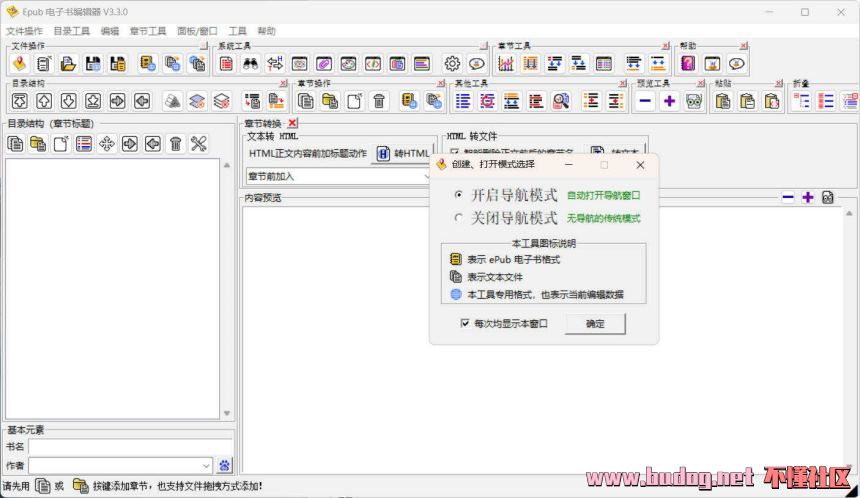860x498 pixels.
Task: Click the first clipboard icon in 粘贴 toolbar
Action: tap(723, 101)
